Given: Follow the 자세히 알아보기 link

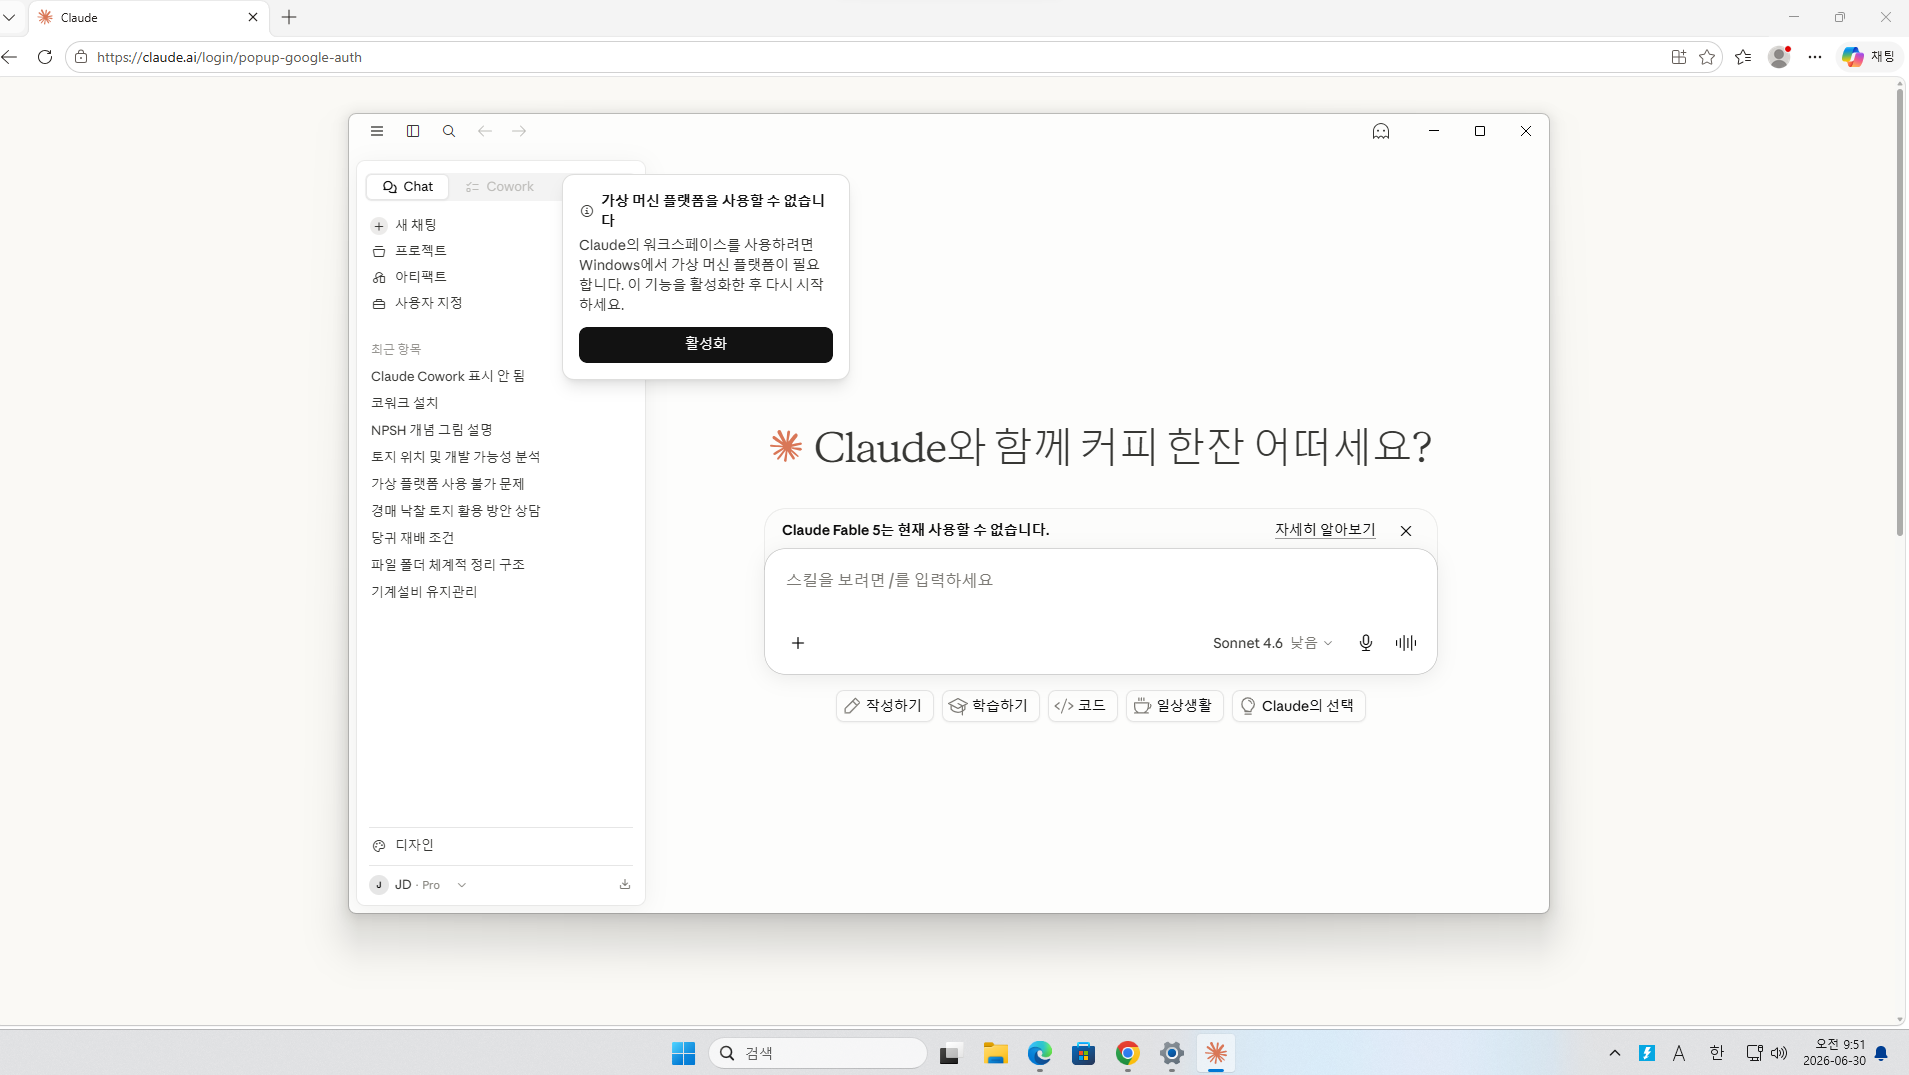Looking at the screenshot, I should (1325, 530).
